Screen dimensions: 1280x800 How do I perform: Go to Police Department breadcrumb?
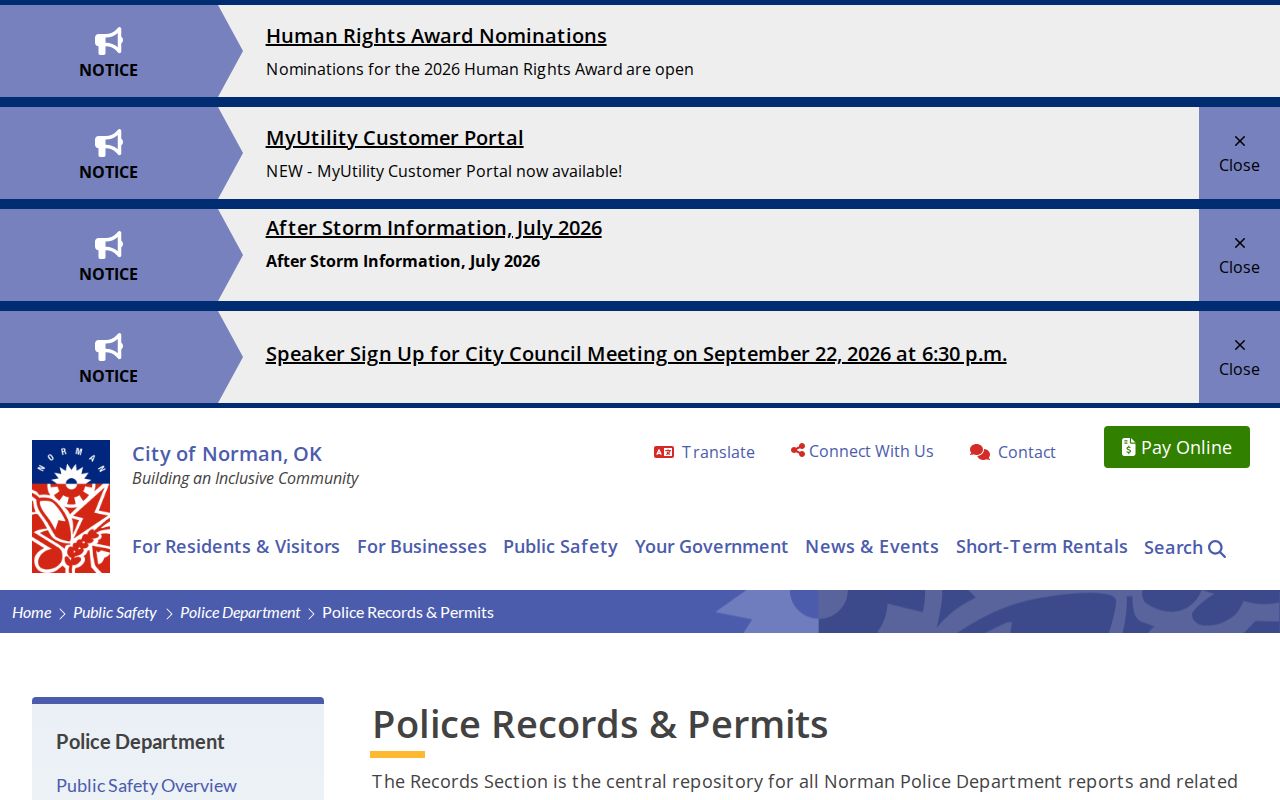click(240, 612)
